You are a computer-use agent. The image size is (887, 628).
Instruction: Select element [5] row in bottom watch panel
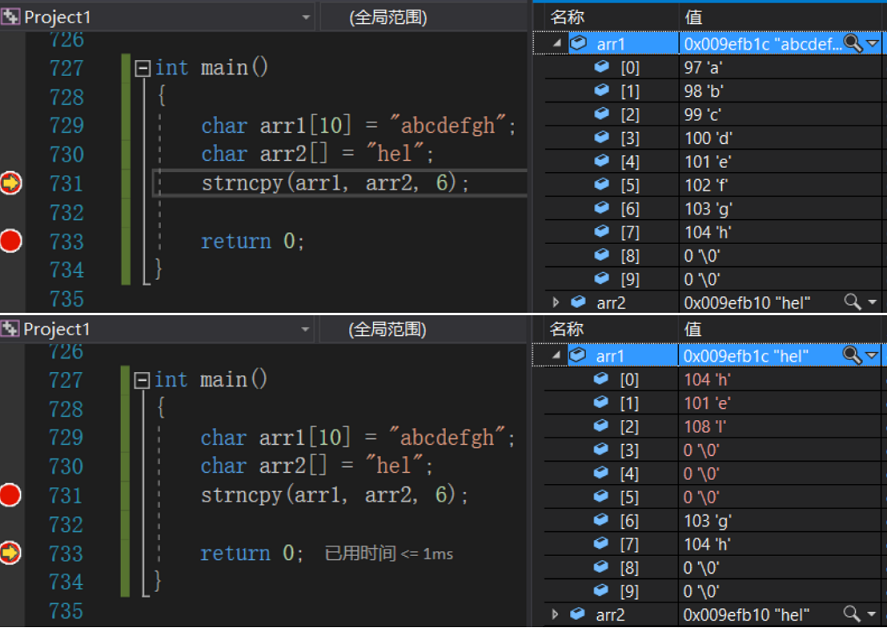click(x=712, y=497)
